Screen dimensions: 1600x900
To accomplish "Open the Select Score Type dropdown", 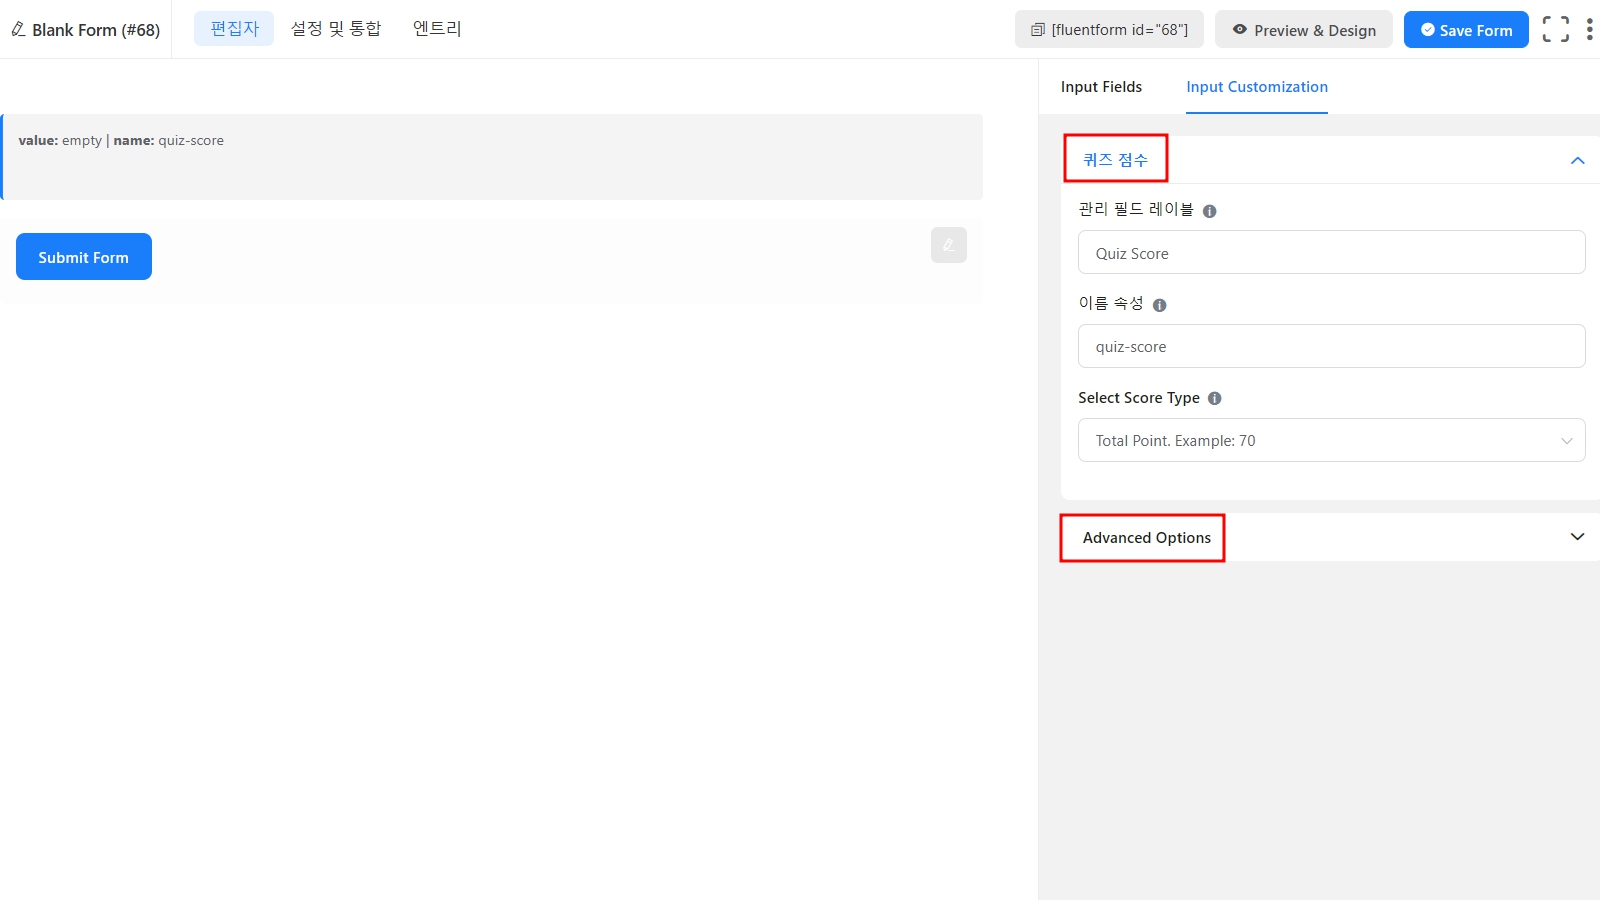I will 1331,440.
